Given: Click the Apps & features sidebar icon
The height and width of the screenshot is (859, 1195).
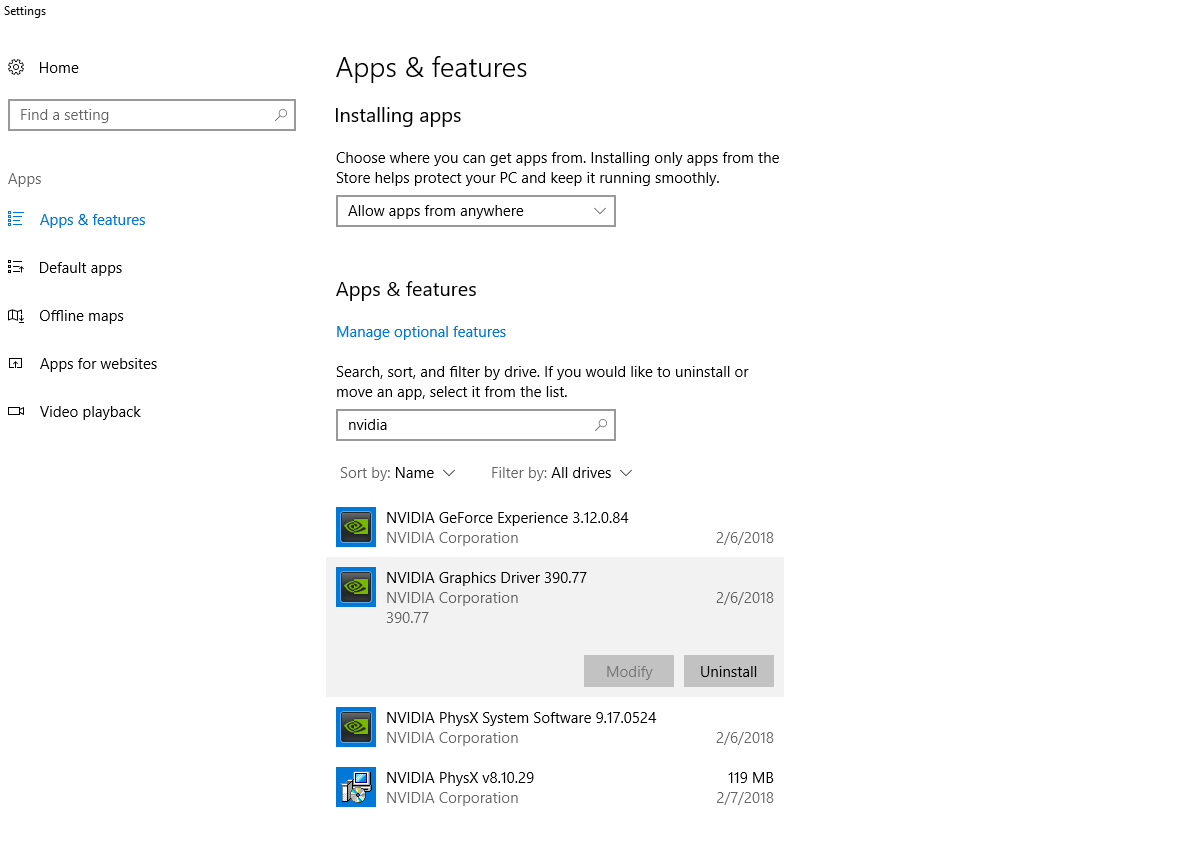Looking at the screenshot, I should 15,219.
